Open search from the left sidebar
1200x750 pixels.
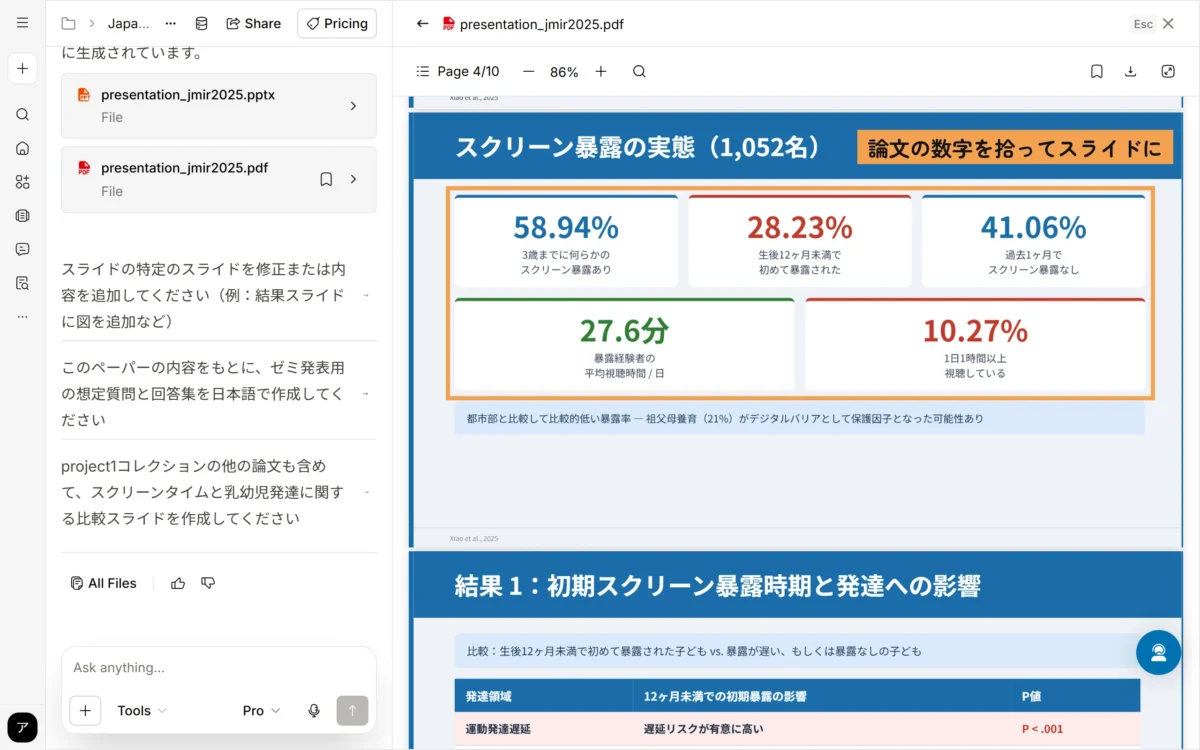pos(22,115)
